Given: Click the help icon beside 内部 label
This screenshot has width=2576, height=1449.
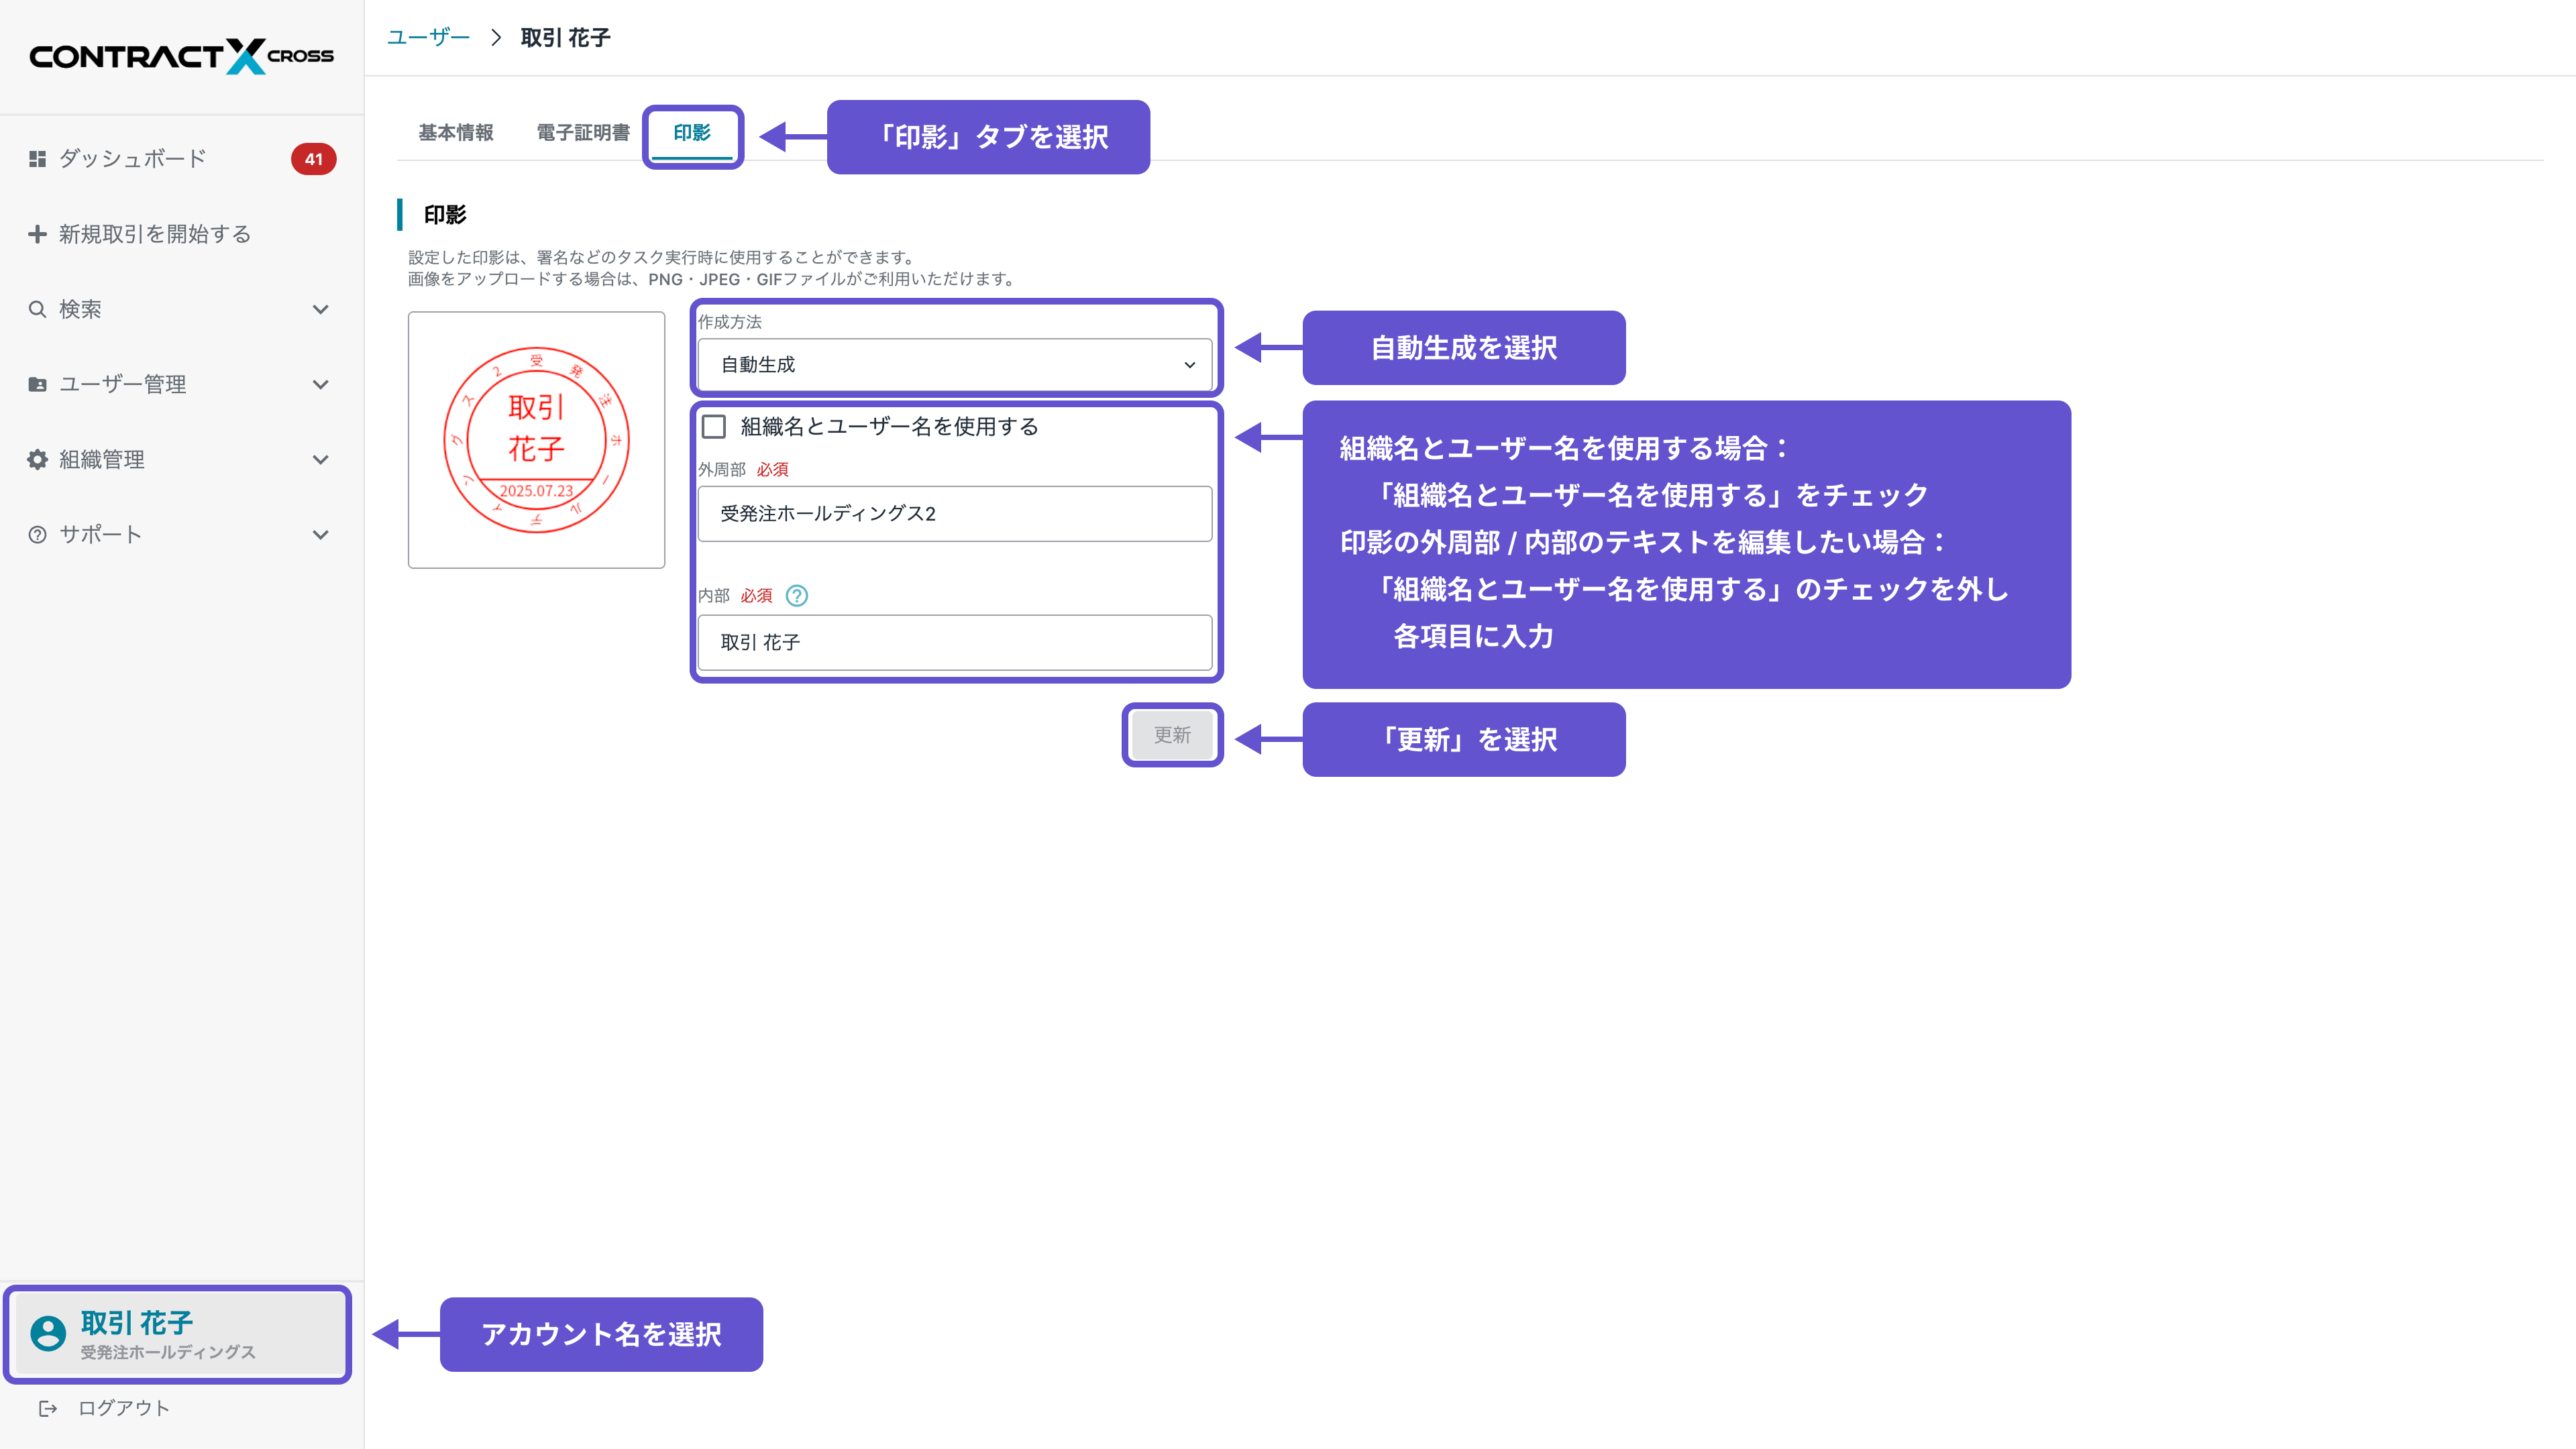Looking at the screenshot, I should coord(796,596).
